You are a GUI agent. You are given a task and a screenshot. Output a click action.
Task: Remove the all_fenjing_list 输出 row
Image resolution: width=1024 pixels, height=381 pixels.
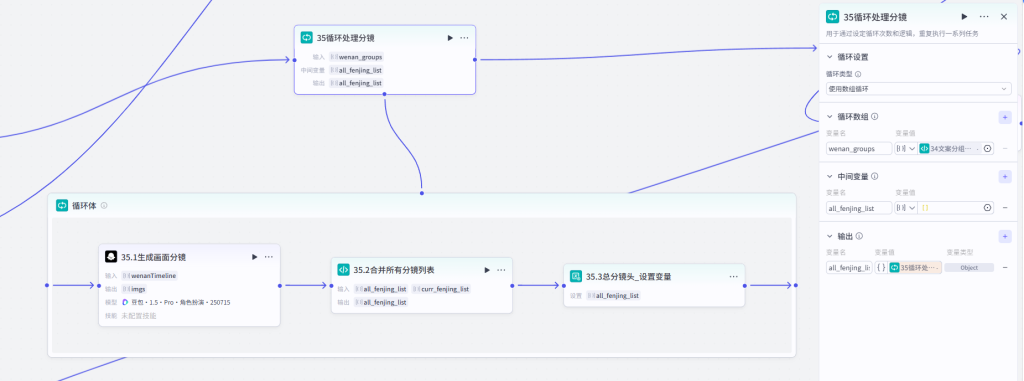tap(1005, 267)
